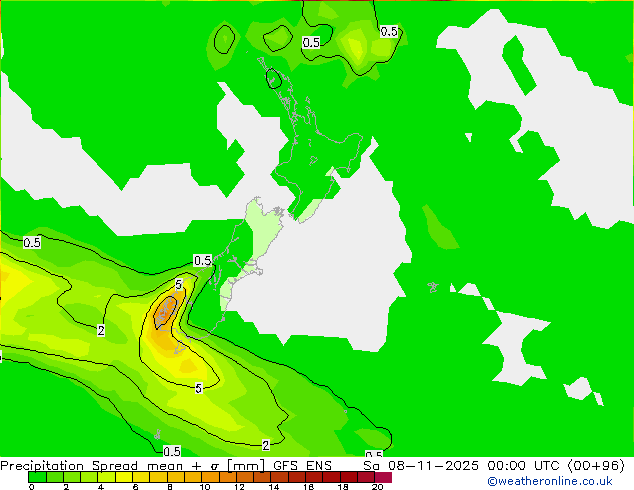
Task: Click the small oval contour over Northland
Action: pos(273,78)
